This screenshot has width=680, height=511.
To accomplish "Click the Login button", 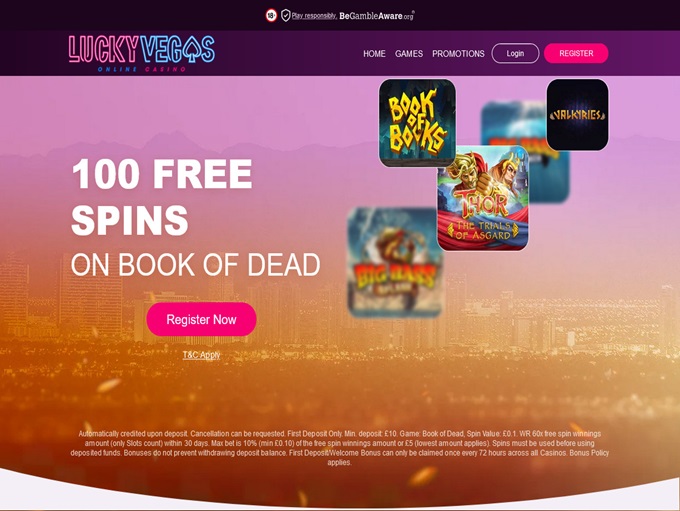I will [515, 53].
